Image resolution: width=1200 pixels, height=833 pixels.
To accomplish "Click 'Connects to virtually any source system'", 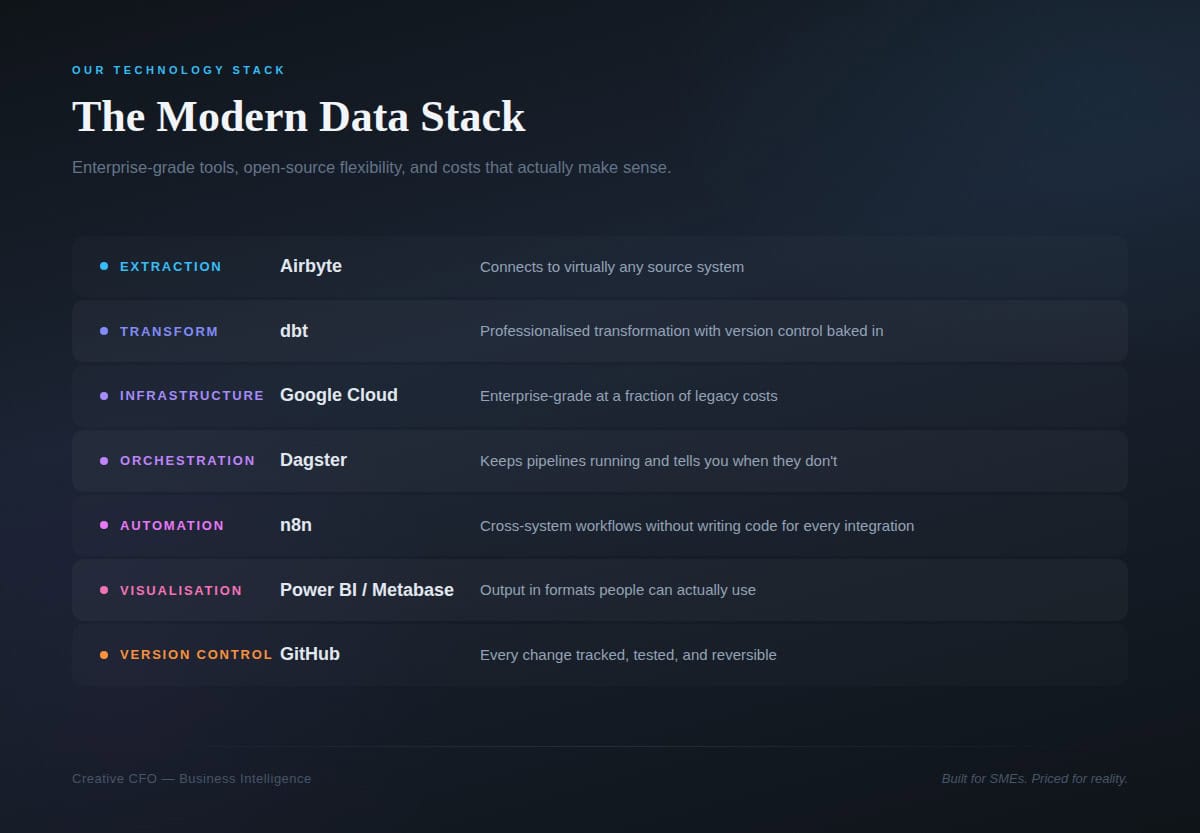I will coord(612,267).
